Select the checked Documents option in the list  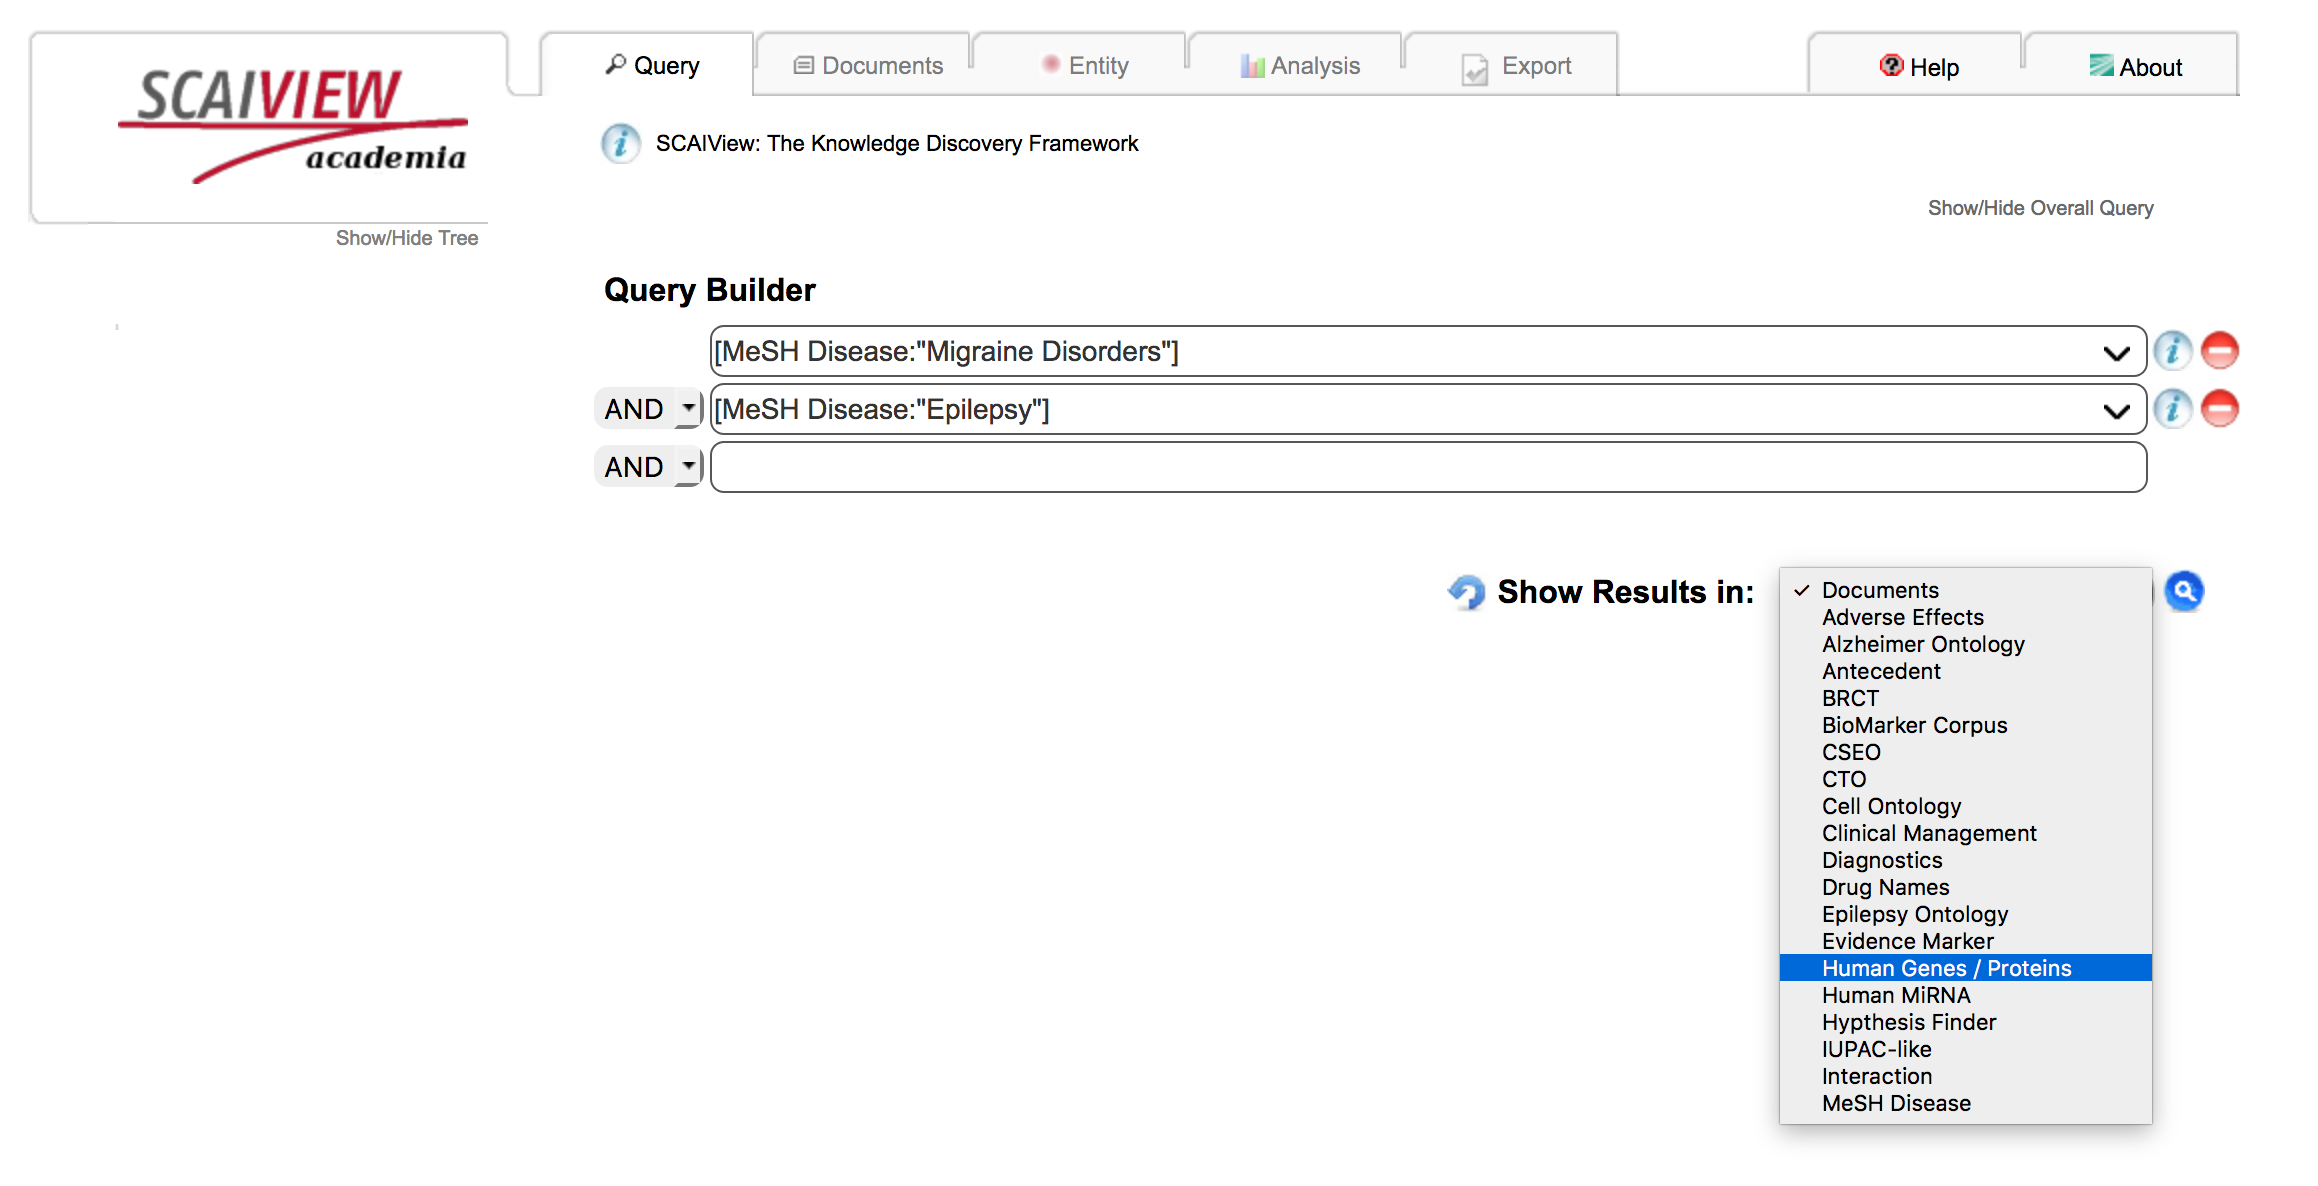(1880, 590)
